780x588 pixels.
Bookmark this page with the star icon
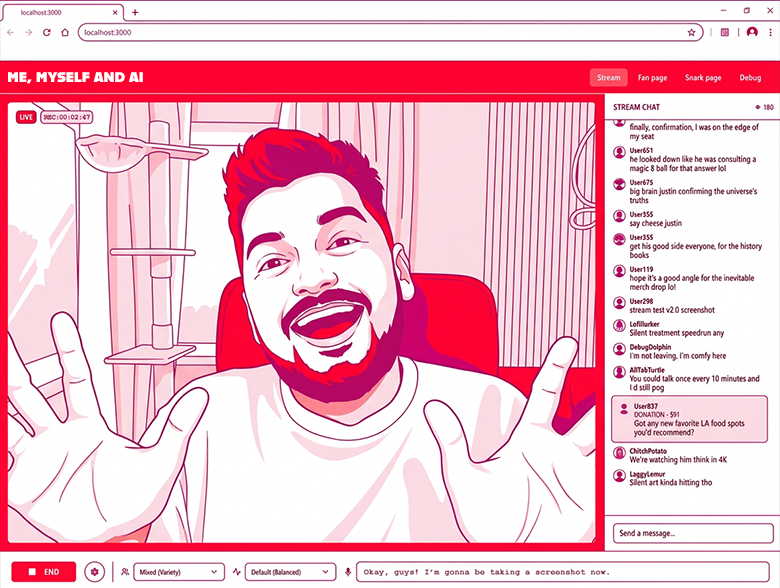(x=691, y=32)
